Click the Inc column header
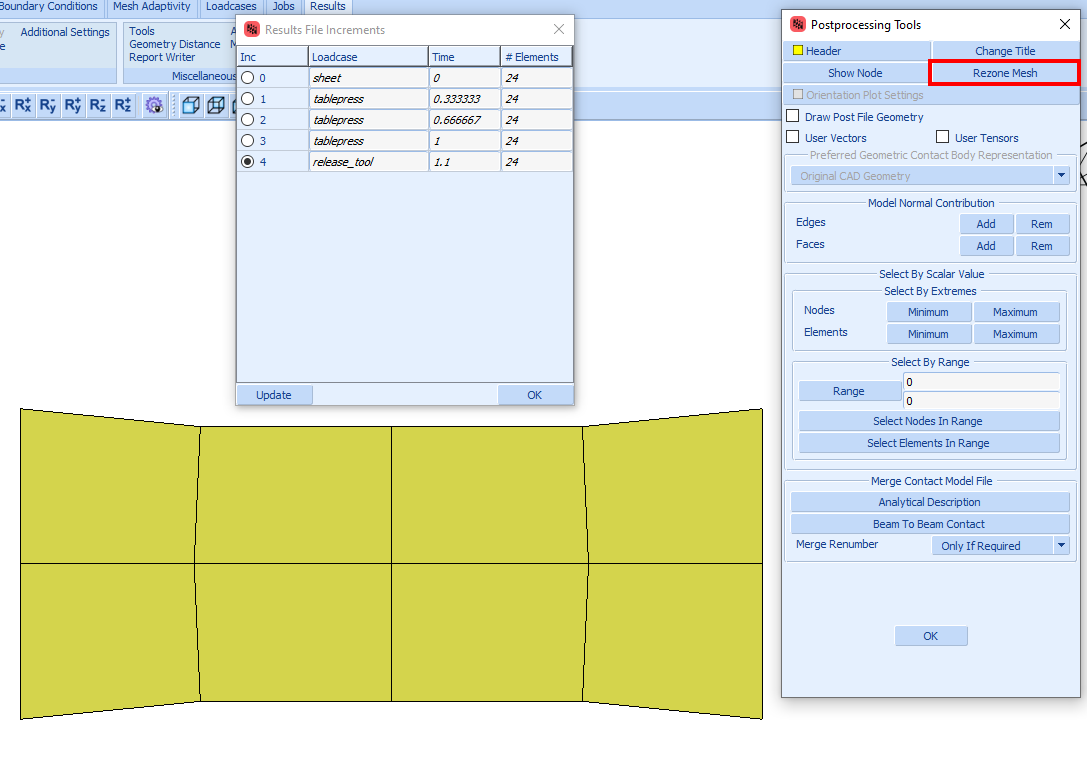This screenshot has width=1087, height=759. tap(272, 57)
